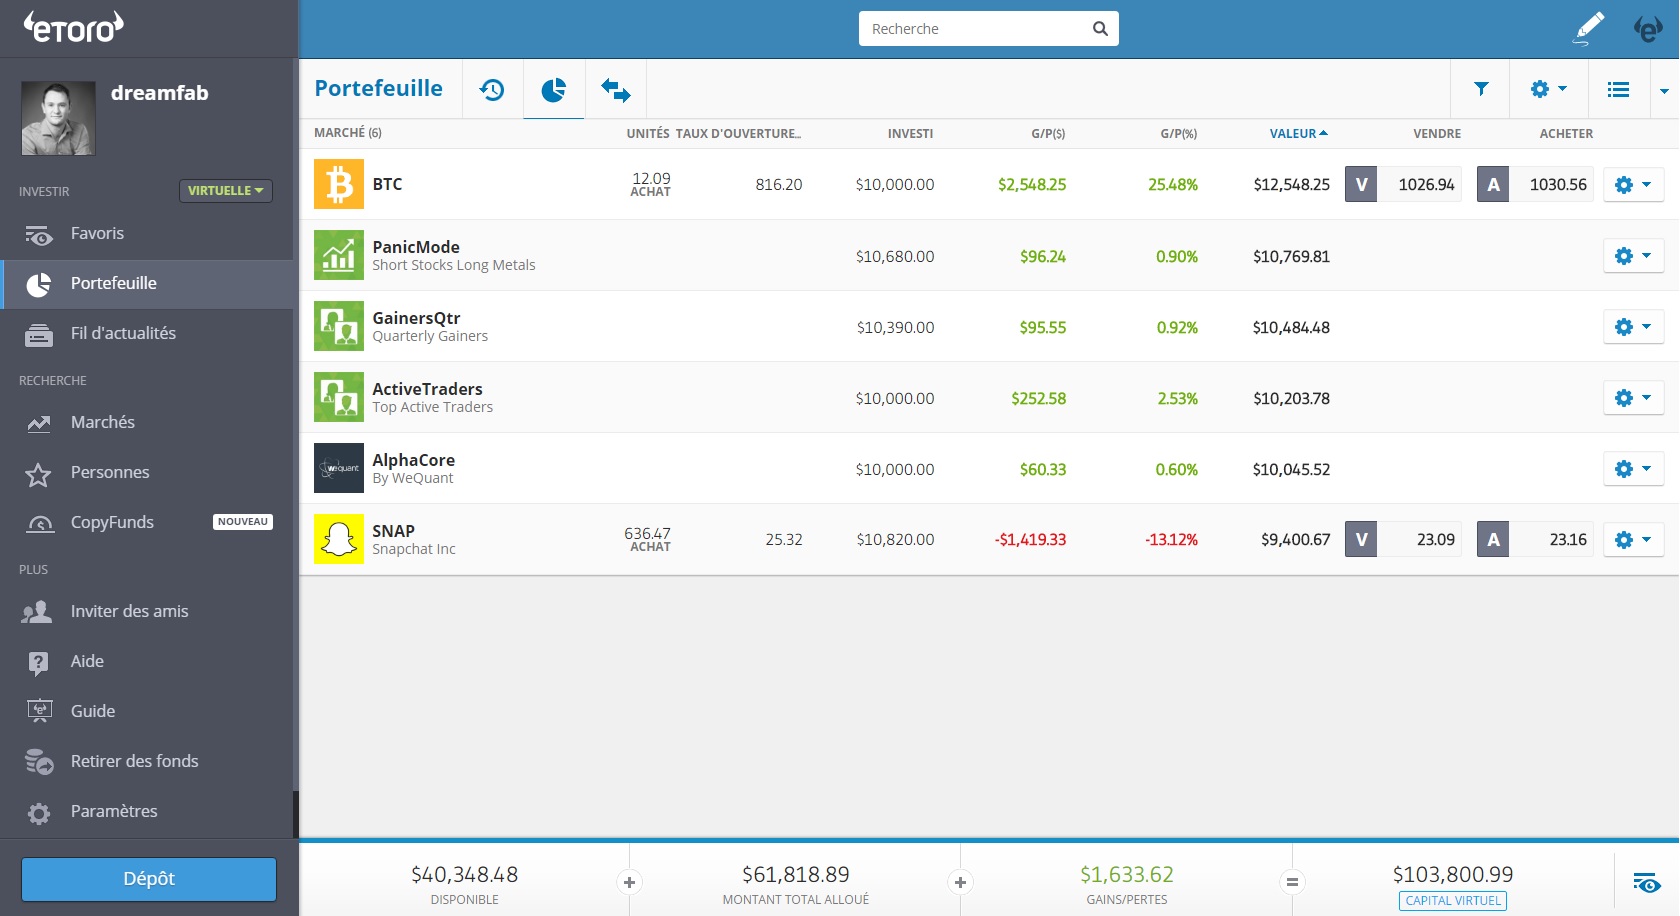Open the VIRTUELLE account mode dropdown

click(x=225, y=190)
